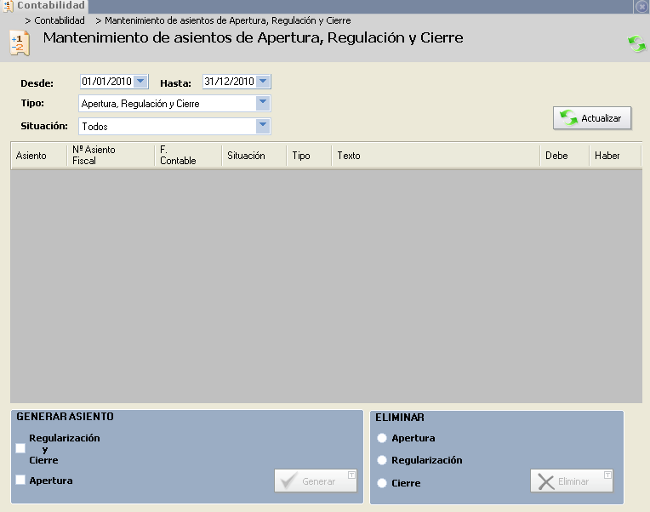Viewport: 650px width, 512px height.
Task: Open the Hasta date picker arrow
Action: pos(263,81)
